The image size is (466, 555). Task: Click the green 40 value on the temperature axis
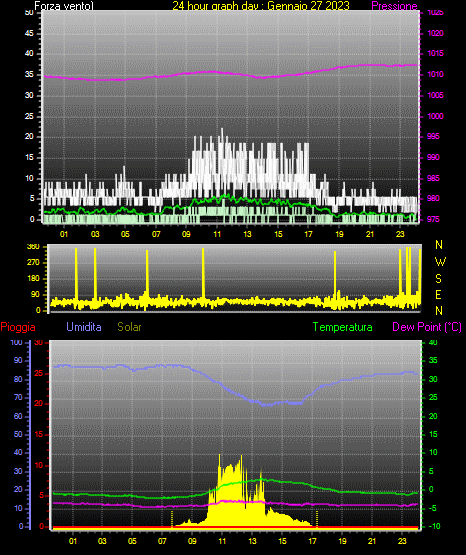pos(433,342)
